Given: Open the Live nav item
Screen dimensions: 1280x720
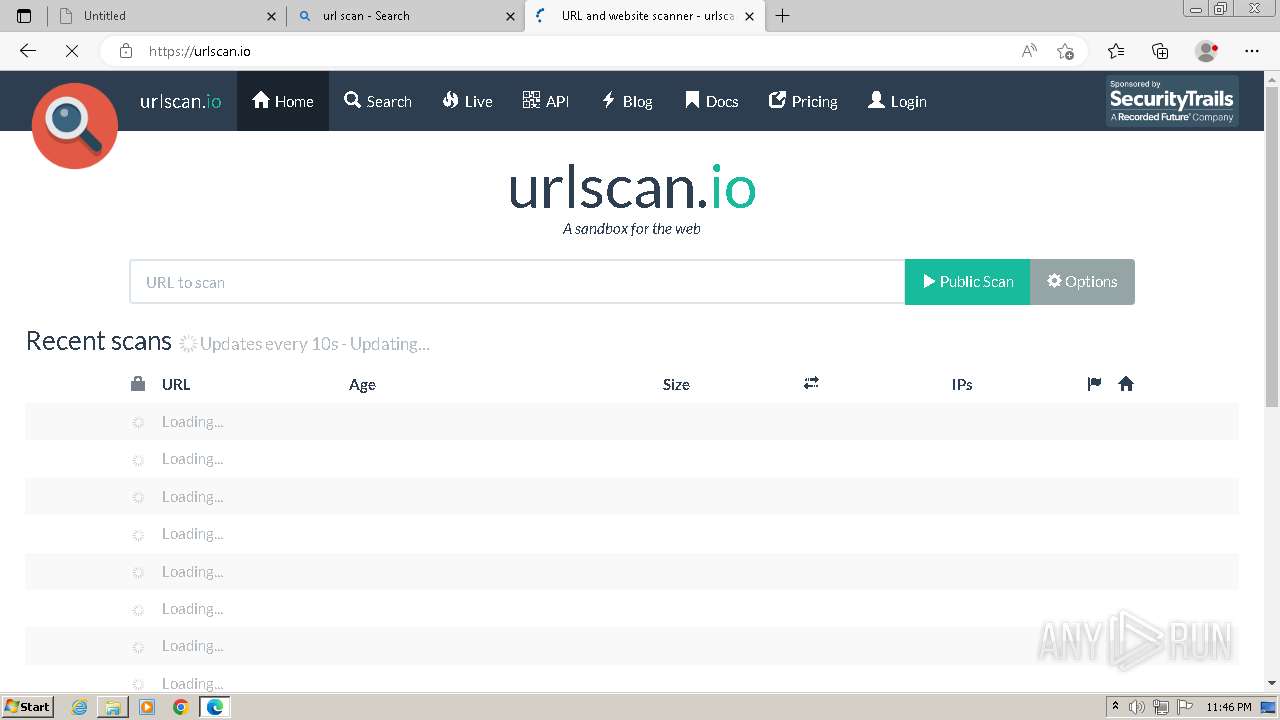Looking at the screenshot, I should 467,101.
